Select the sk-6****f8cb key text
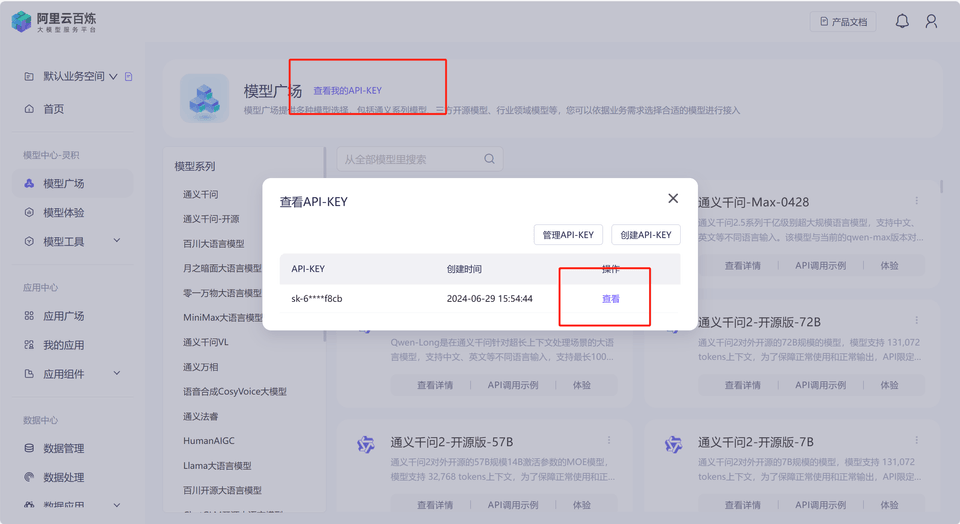This screenshot has width=960, height=524. click(x=317, y=299)
